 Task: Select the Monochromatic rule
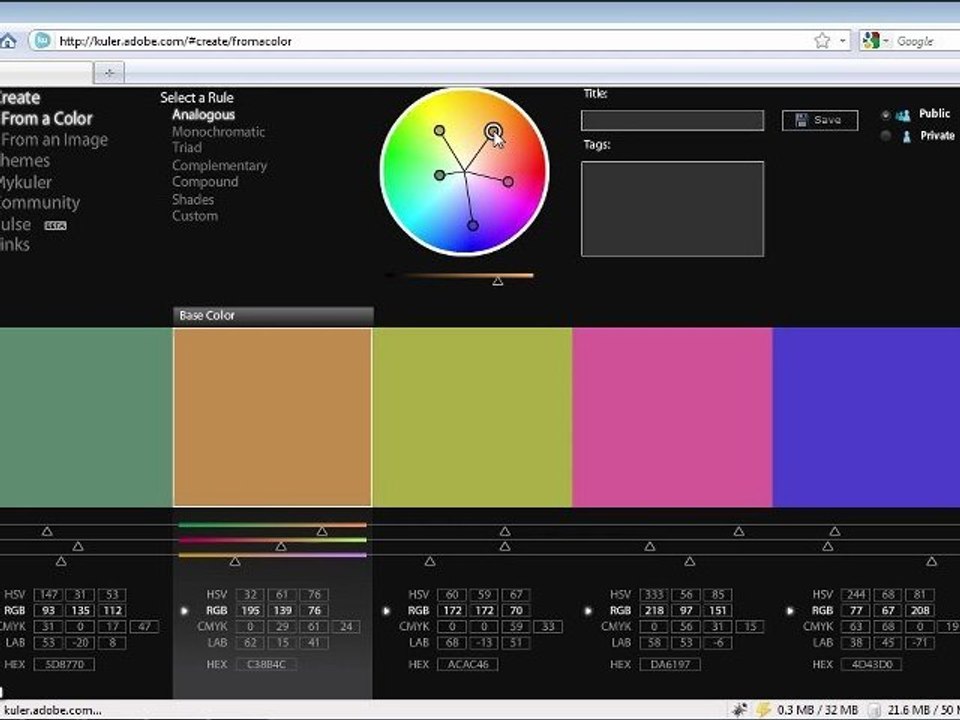click(219, 132)
